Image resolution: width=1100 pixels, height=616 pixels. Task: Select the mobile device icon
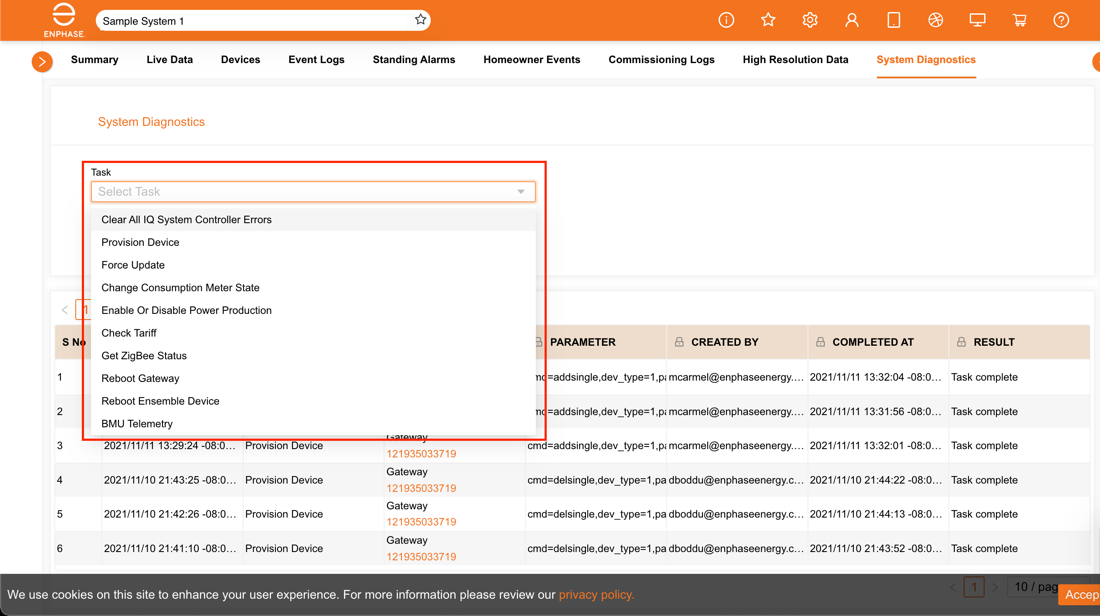[893, 19]
